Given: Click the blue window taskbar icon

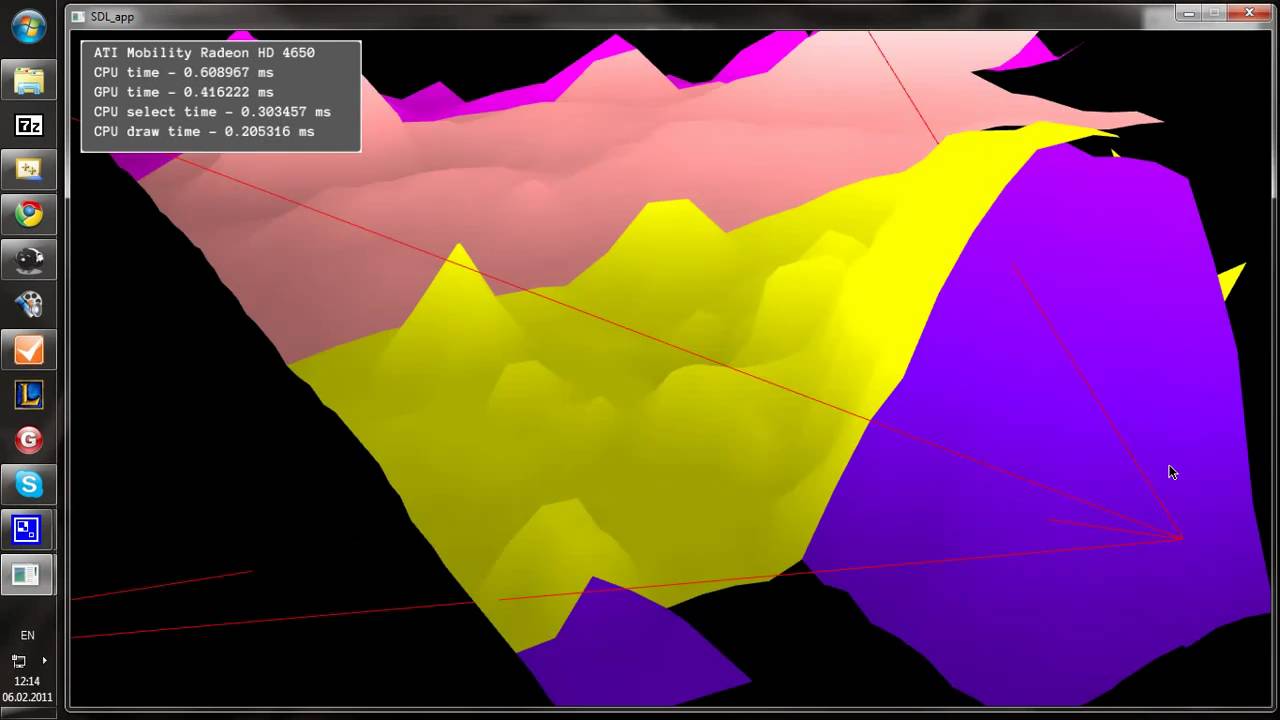Looking at the screenshot, I should coord(28,530).
